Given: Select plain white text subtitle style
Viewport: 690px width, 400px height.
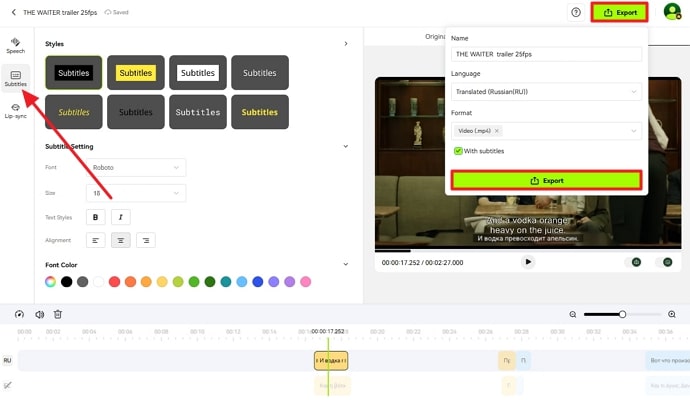Looking at the screenshot, I should [260, 73].
